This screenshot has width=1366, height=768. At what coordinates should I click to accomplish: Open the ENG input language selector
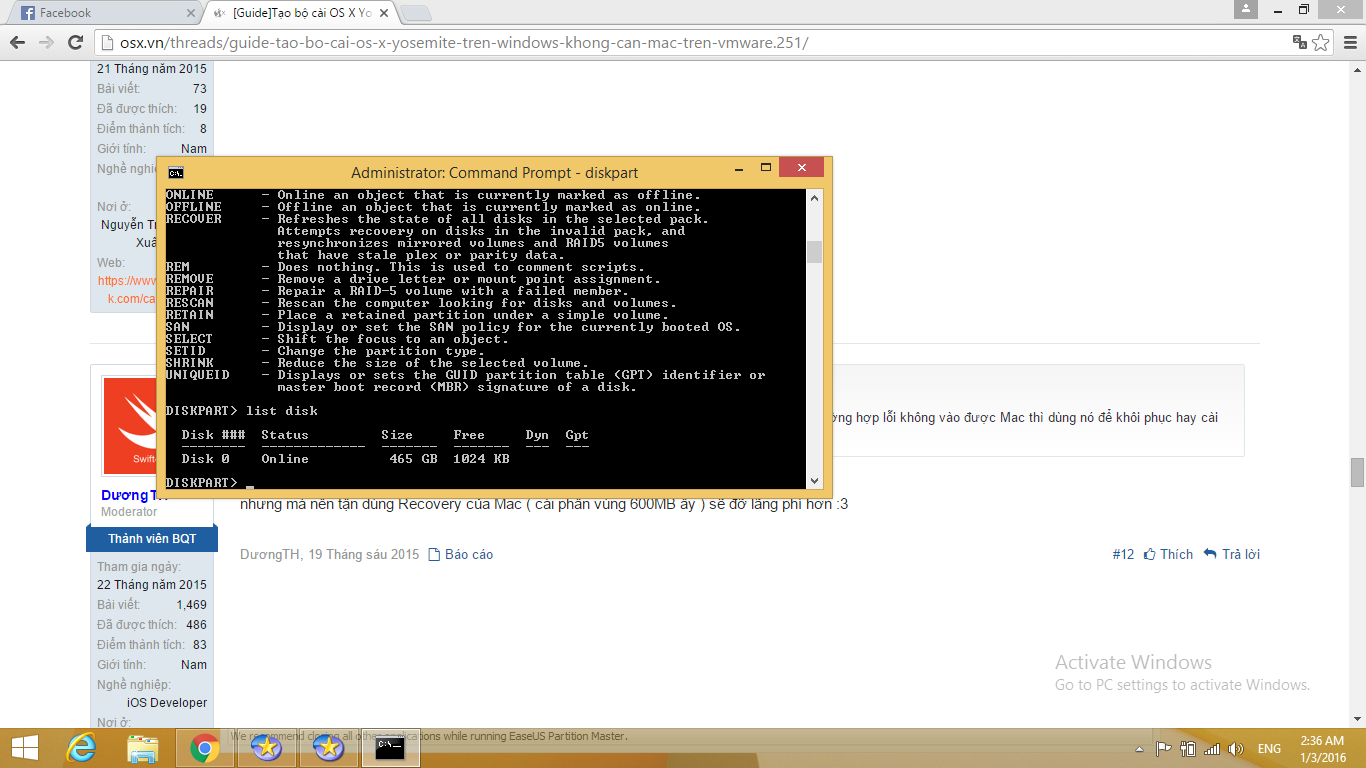tap(1269, 749)
